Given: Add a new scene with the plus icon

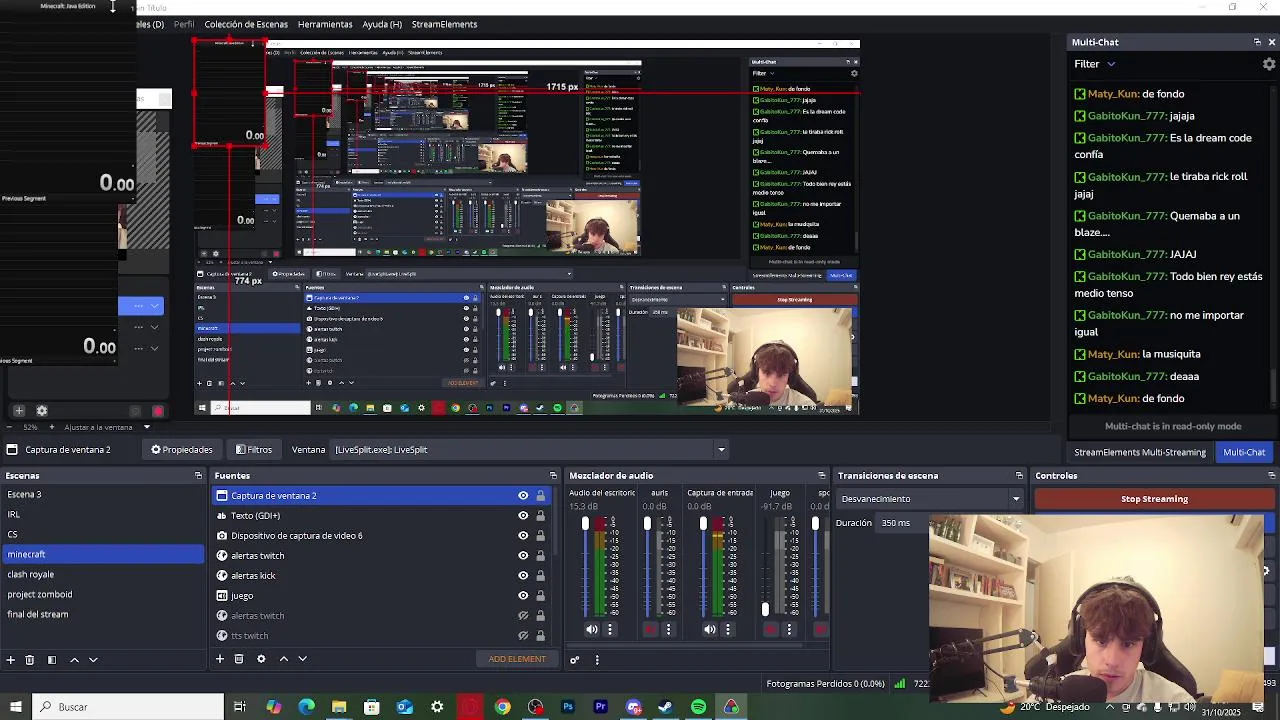Looking at the screenshot, I should pyautogui.click(x=10, y=660).
